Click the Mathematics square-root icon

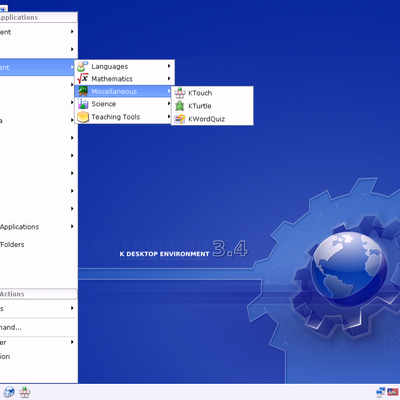tap(82, 79)
